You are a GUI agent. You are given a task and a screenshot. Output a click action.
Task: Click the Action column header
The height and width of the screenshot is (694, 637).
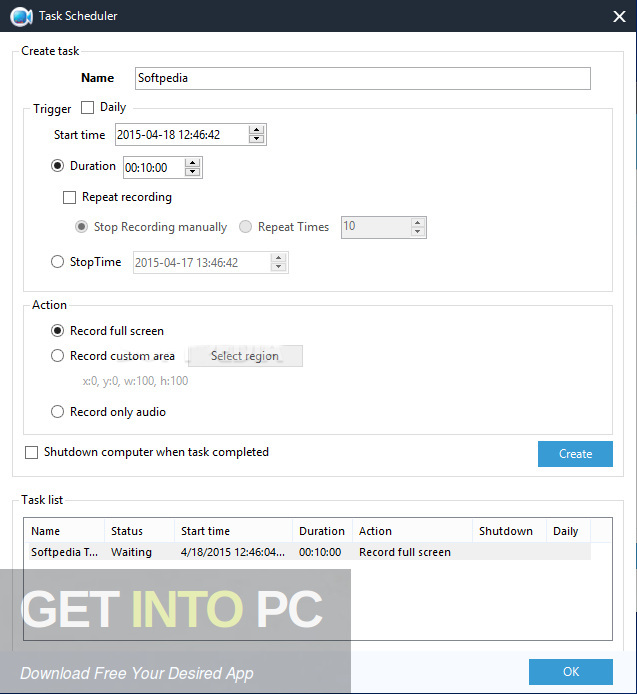click(412, 531)
